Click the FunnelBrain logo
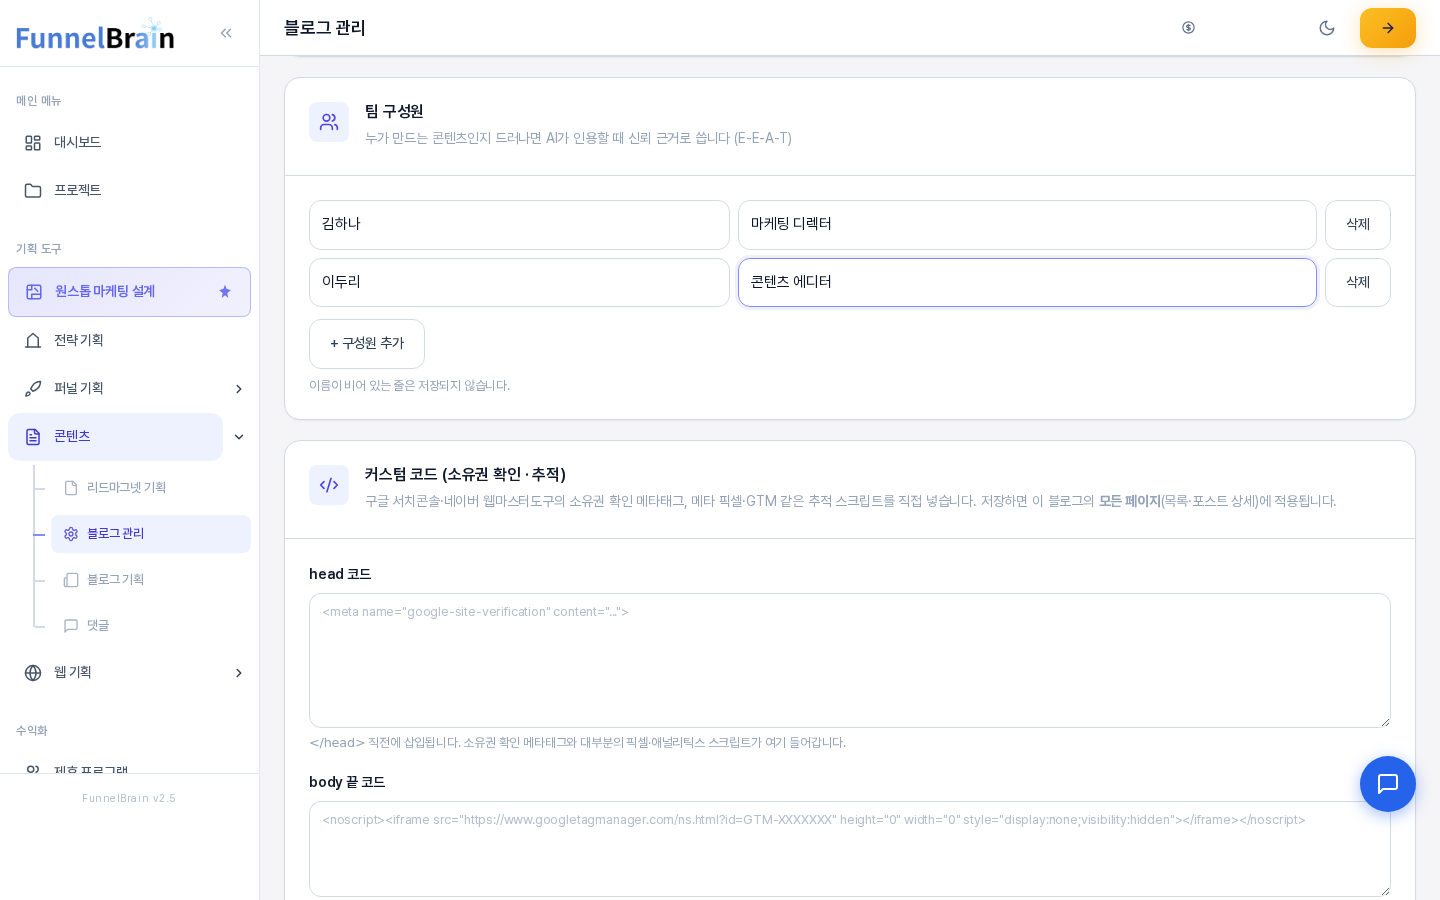The width and height of the screenshot is (1440, 900). coord(95,35)
